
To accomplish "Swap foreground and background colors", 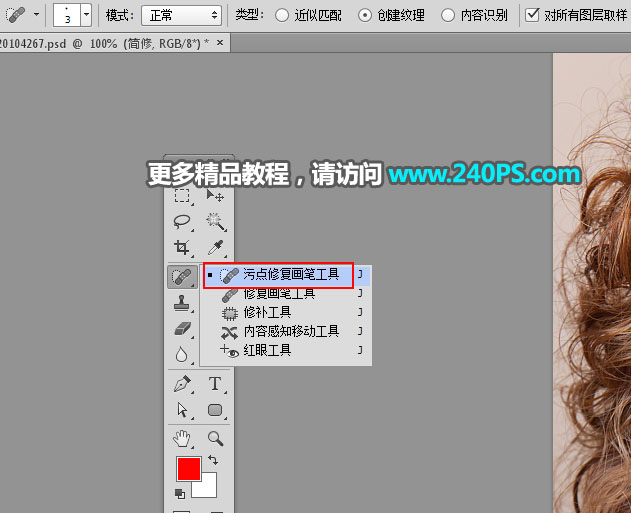I will pos(213,460).
